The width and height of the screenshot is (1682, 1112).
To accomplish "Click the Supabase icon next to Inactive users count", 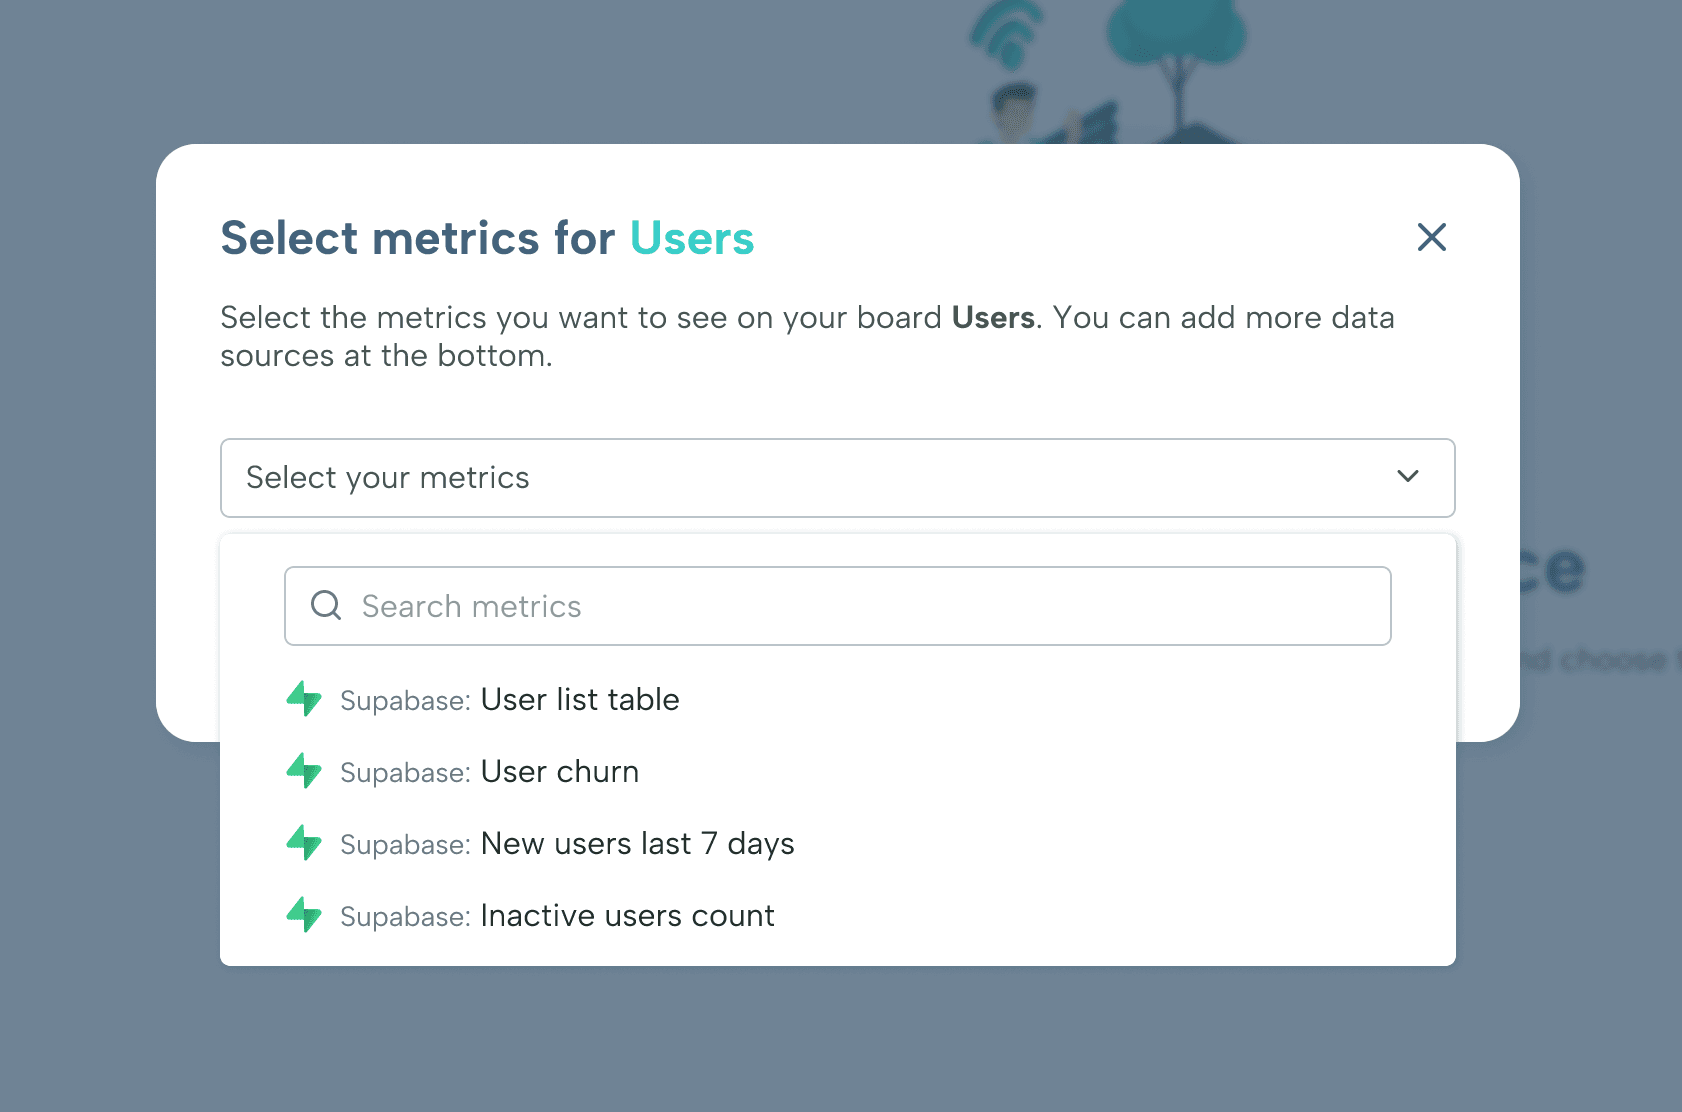I will [304, 915].
